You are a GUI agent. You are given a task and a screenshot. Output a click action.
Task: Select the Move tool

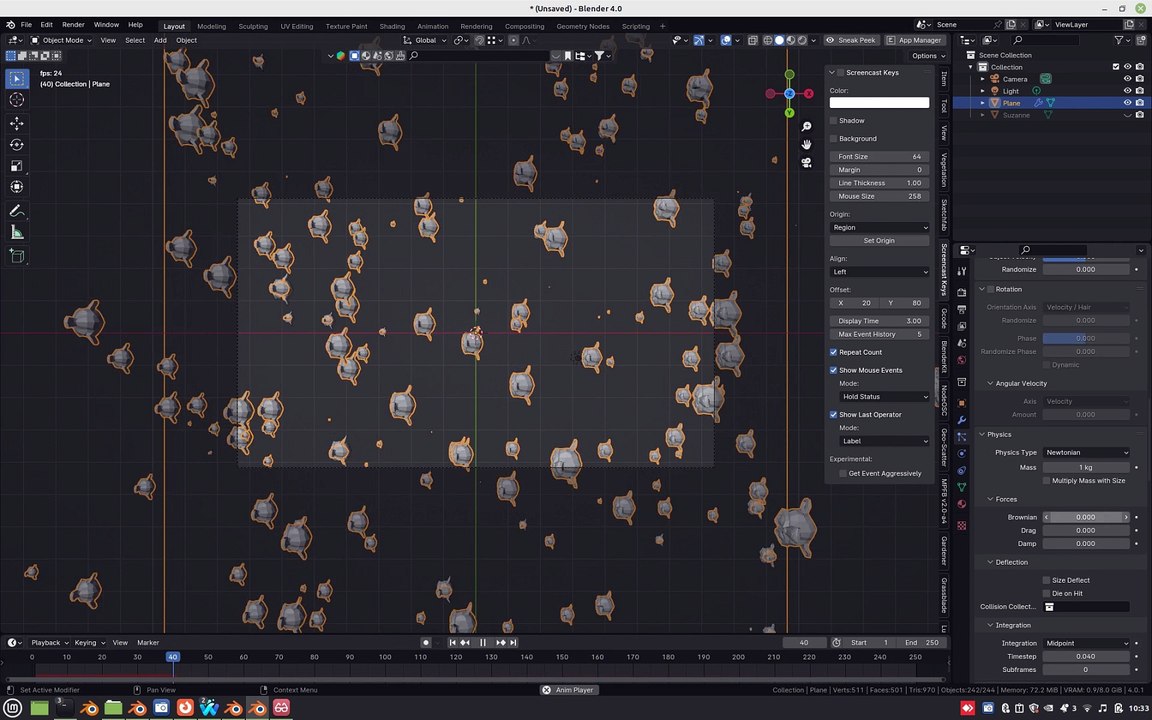click(17, 123)
